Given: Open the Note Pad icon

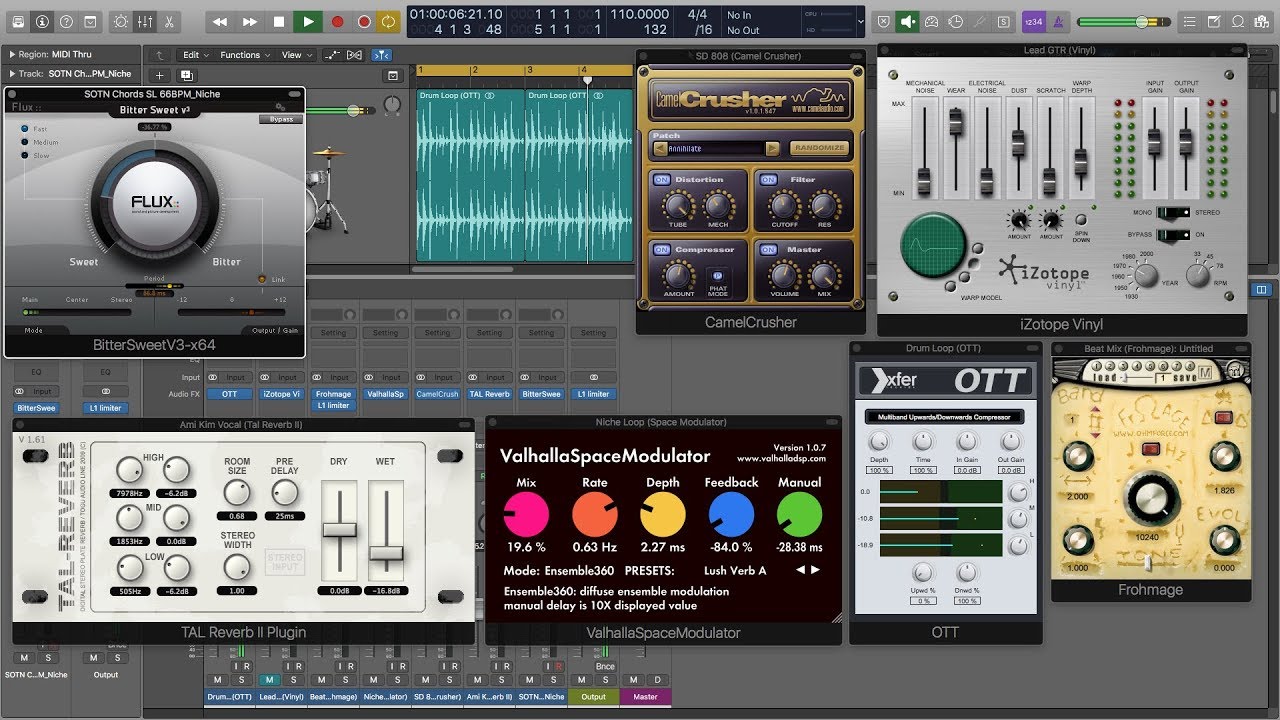Looking at the screenshot, I should tap(1216, 21).
